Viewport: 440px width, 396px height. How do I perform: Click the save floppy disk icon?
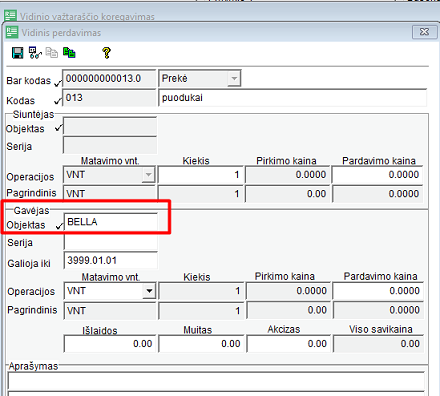tap(17, 53)
